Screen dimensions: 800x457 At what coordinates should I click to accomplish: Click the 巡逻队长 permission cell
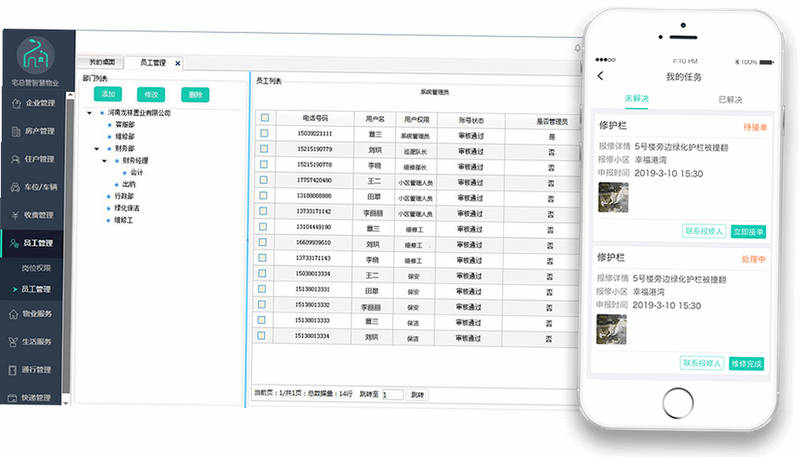pos(415,151)
